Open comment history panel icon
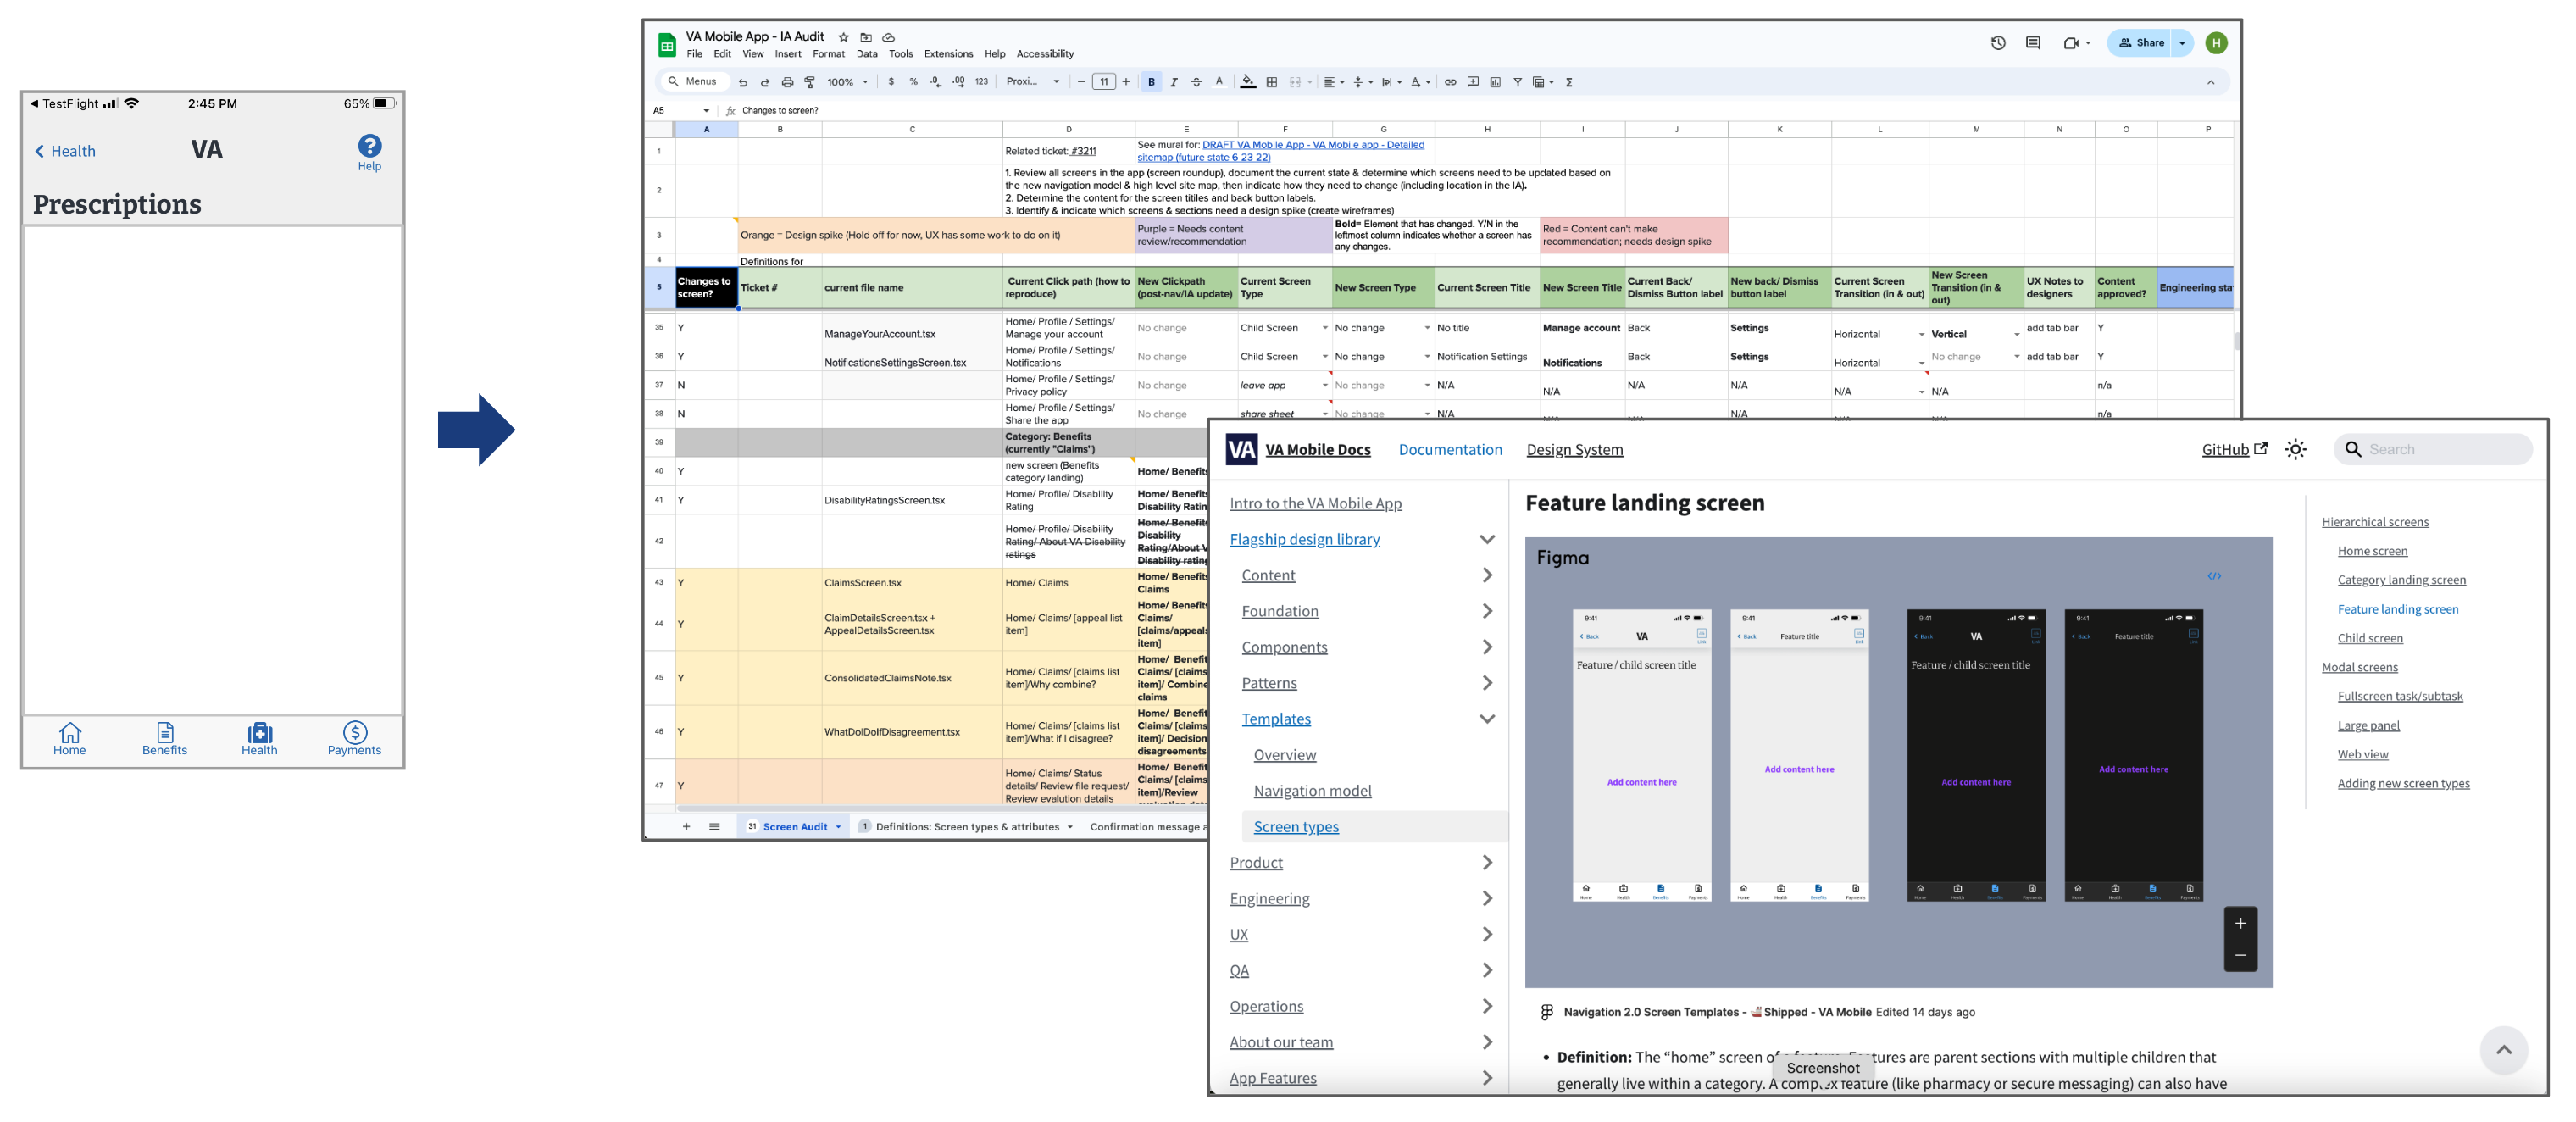2576x1122 pixels. [2033, 43]
